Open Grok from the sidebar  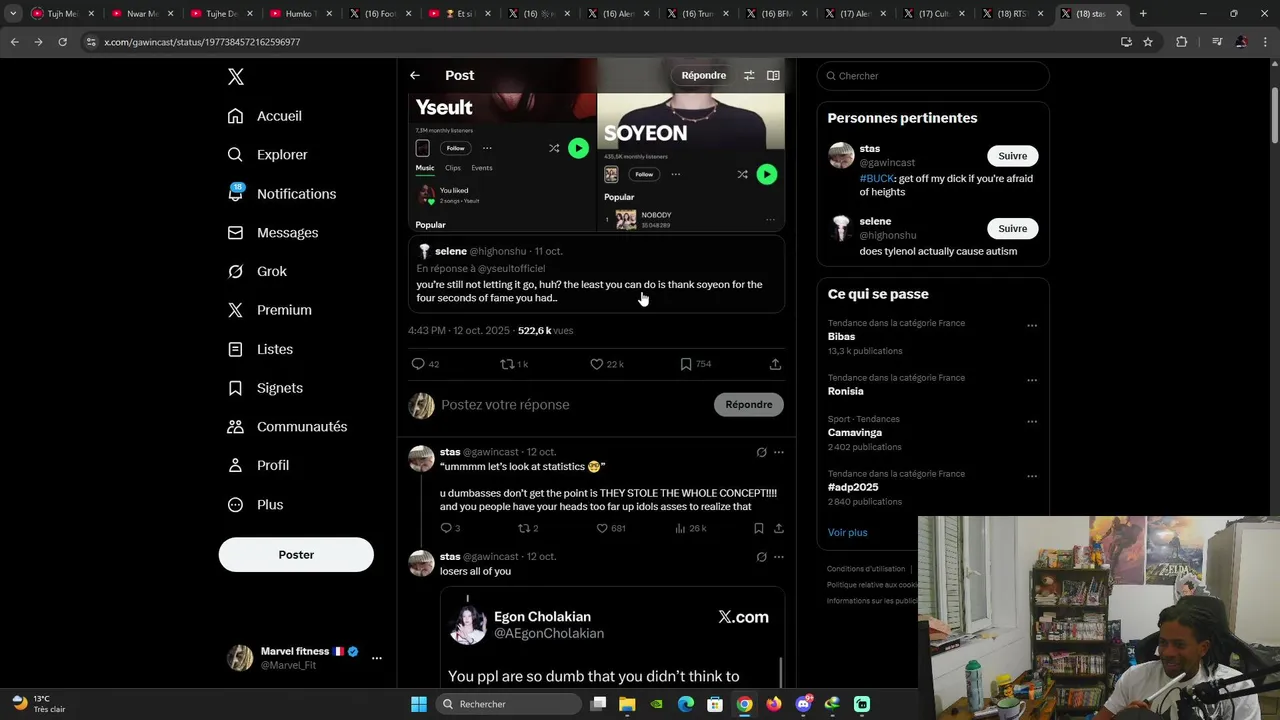point(257,271)
